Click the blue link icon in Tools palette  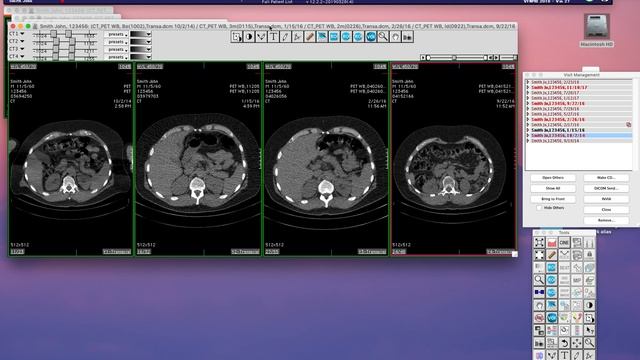539,292
